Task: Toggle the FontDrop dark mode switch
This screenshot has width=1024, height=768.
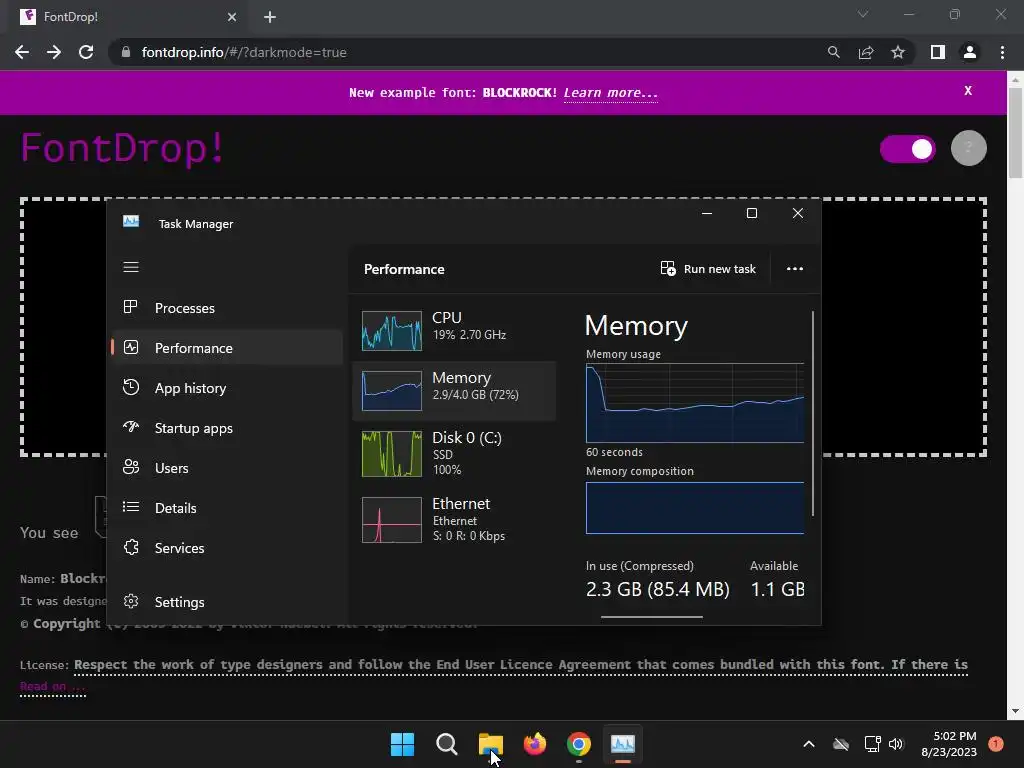Action: click(908, 149)
